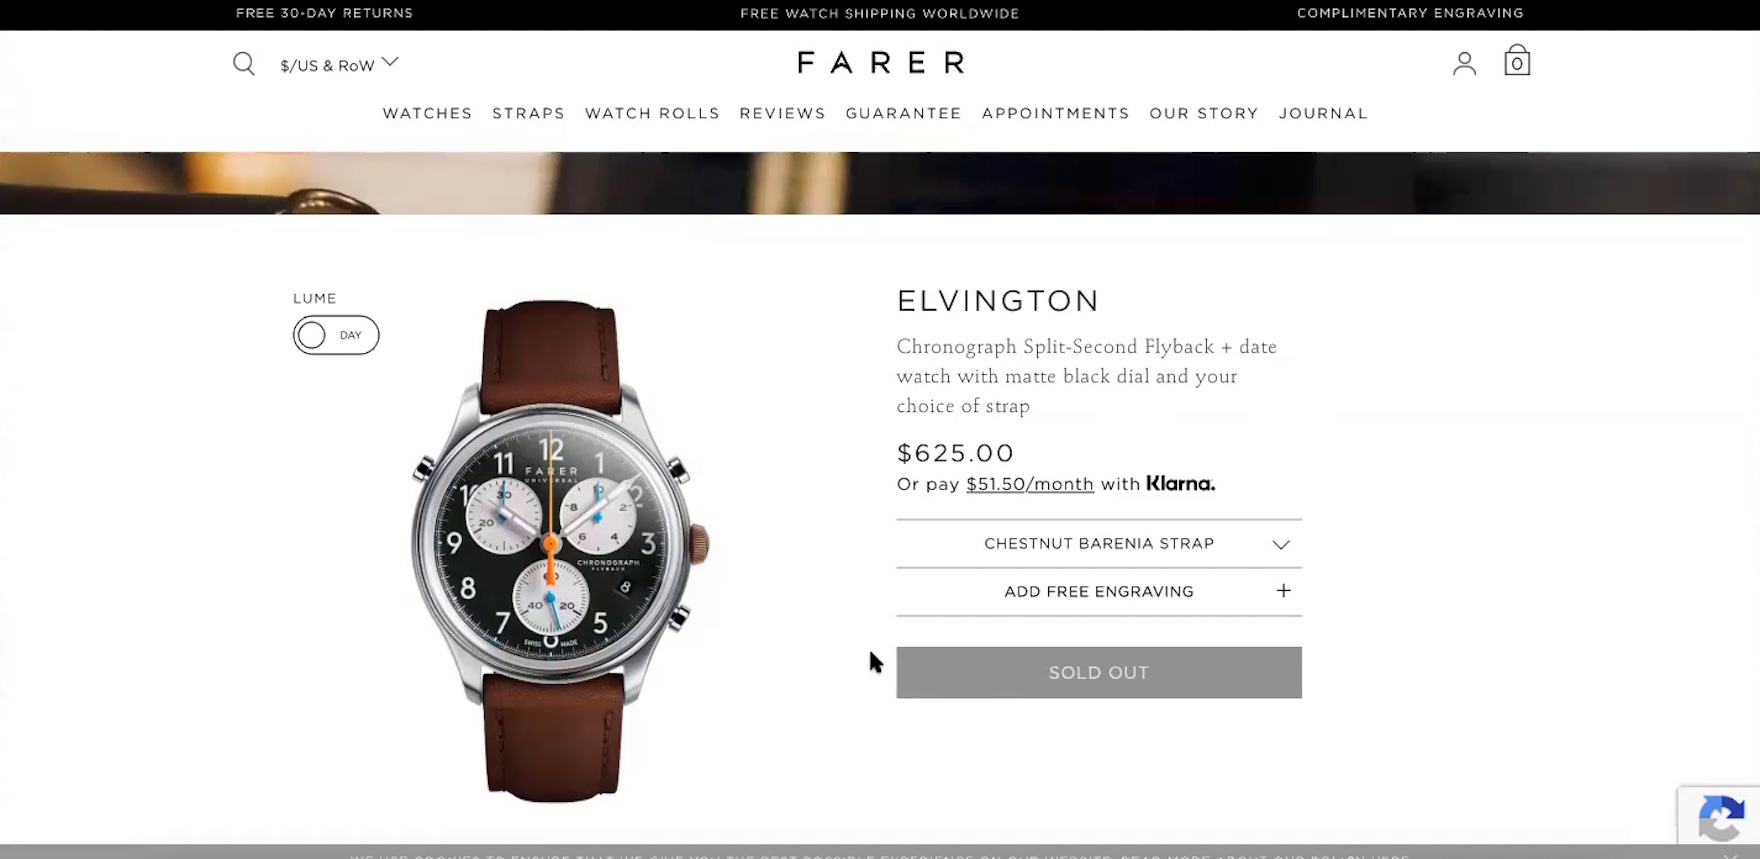Click the FARER logo
The image size is (1760, 859).
coord(881,62)
